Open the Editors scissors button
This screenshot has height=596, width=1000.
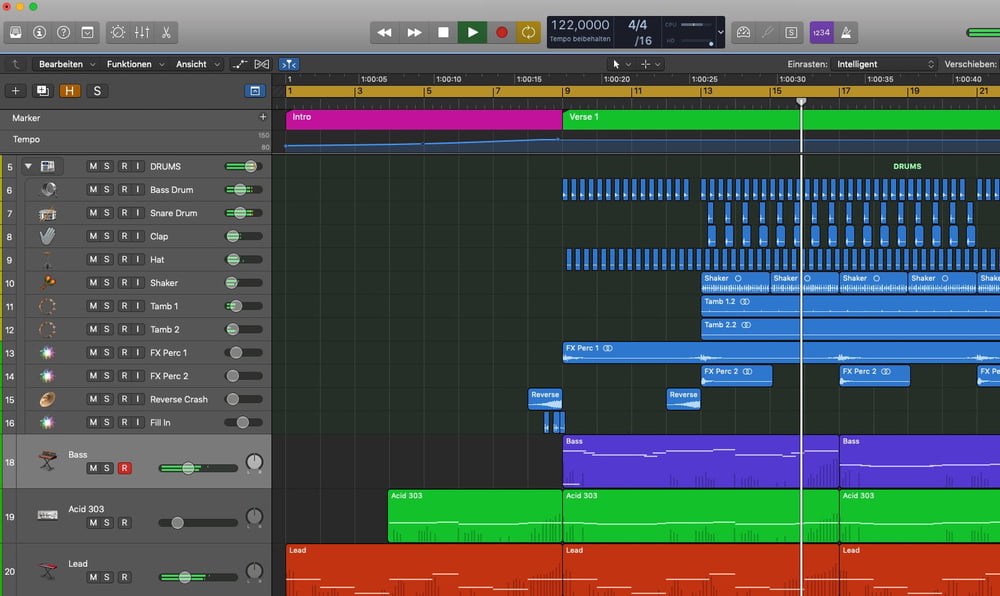coord(166,32)
